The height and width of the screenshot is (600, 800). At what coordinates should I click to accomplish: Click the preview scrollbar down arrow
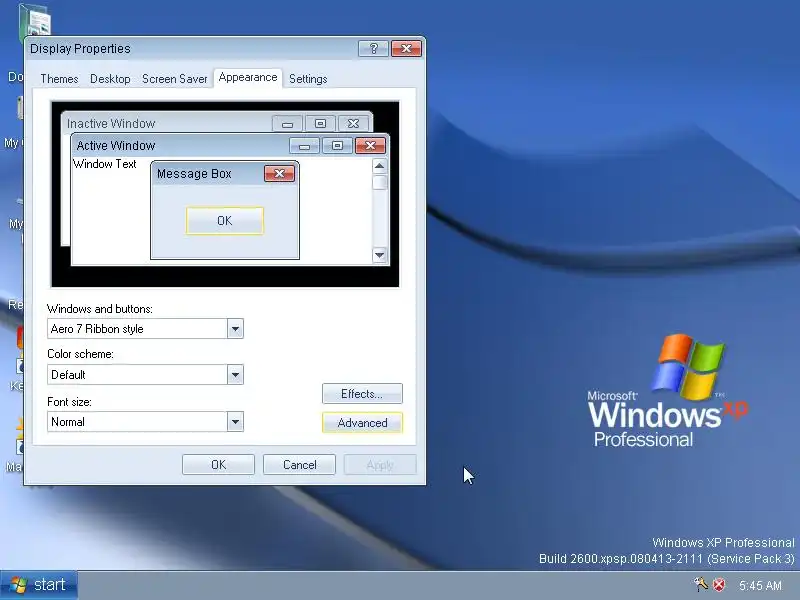(x=379, y=255)
